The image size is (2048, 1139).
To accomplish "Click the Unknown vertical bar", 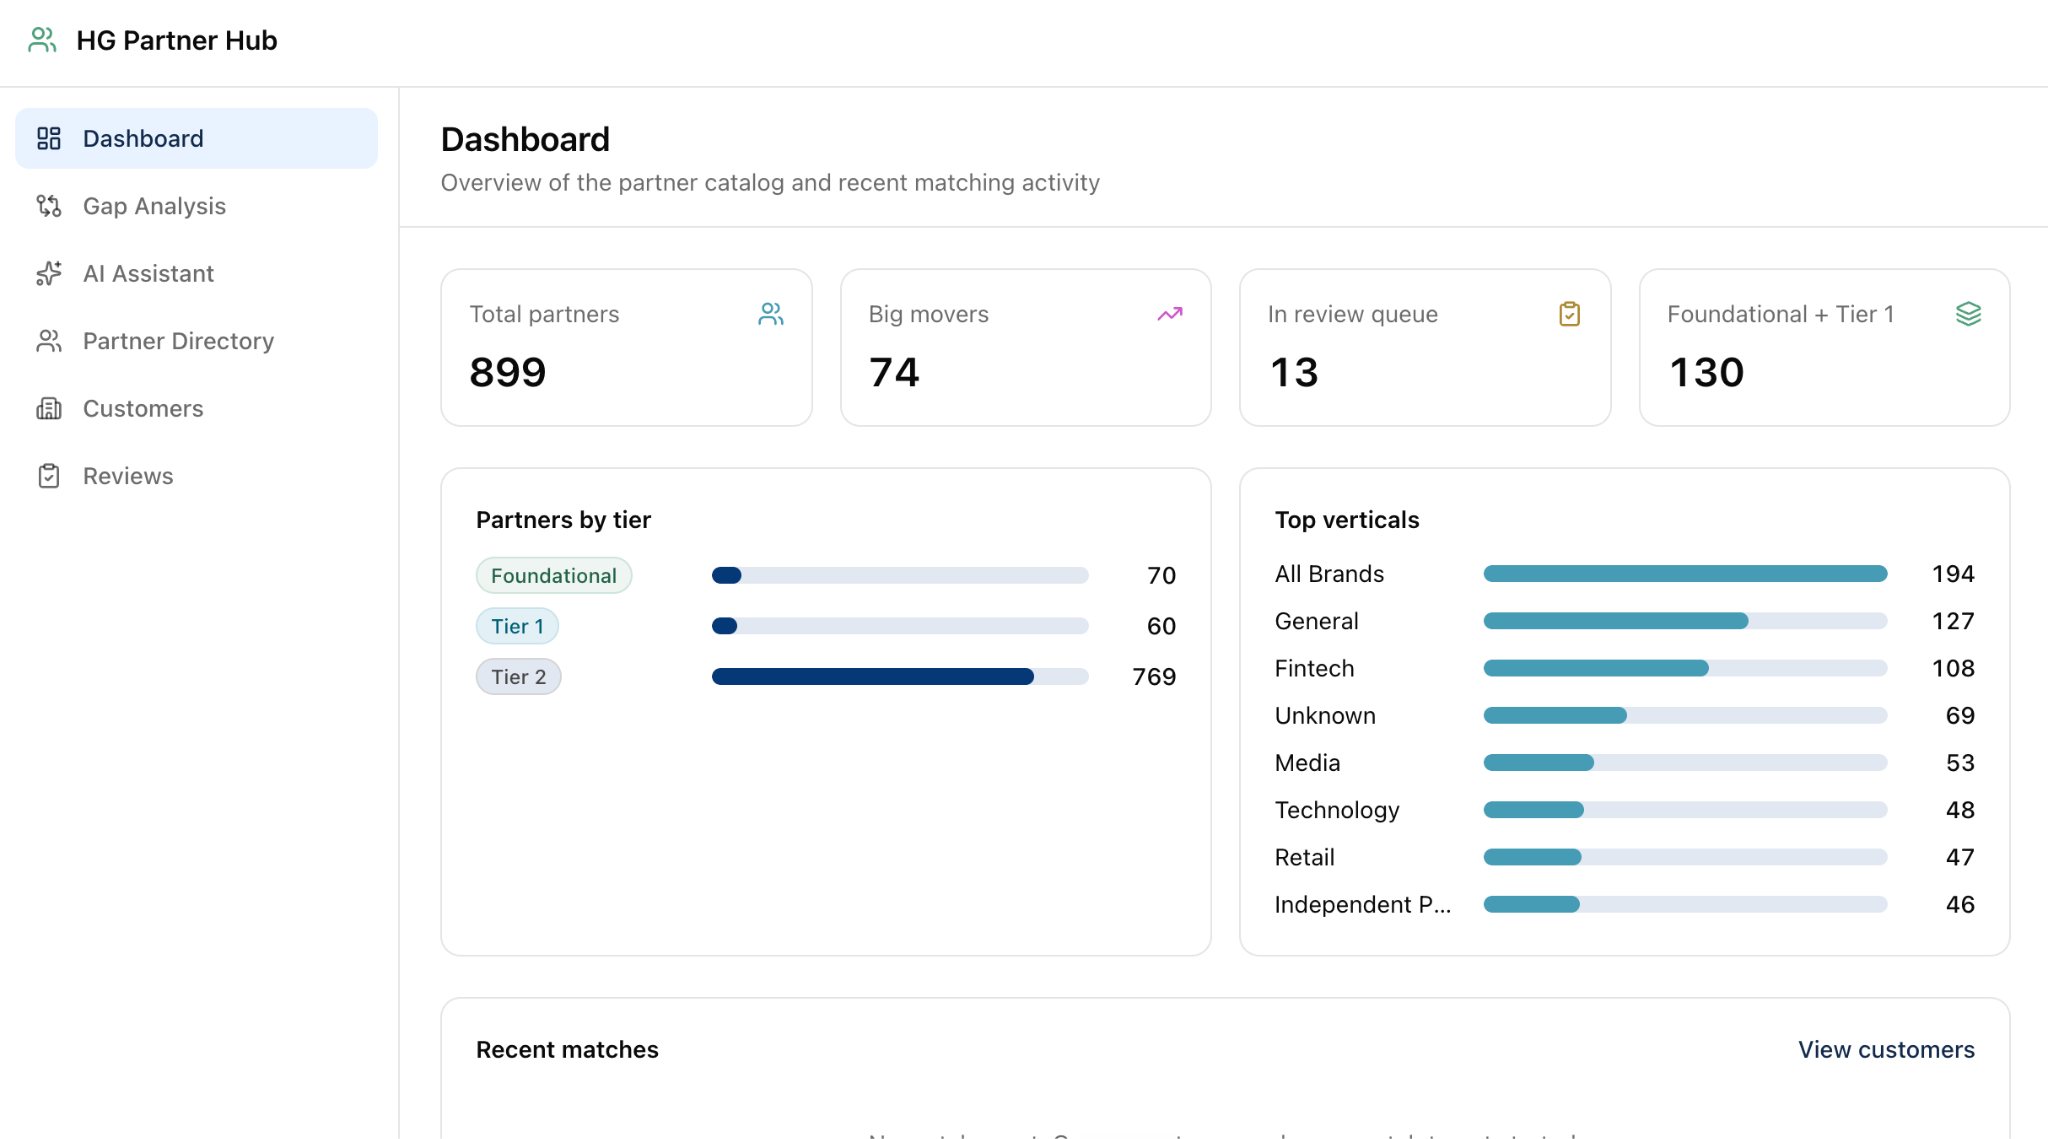I will 1685,715.
